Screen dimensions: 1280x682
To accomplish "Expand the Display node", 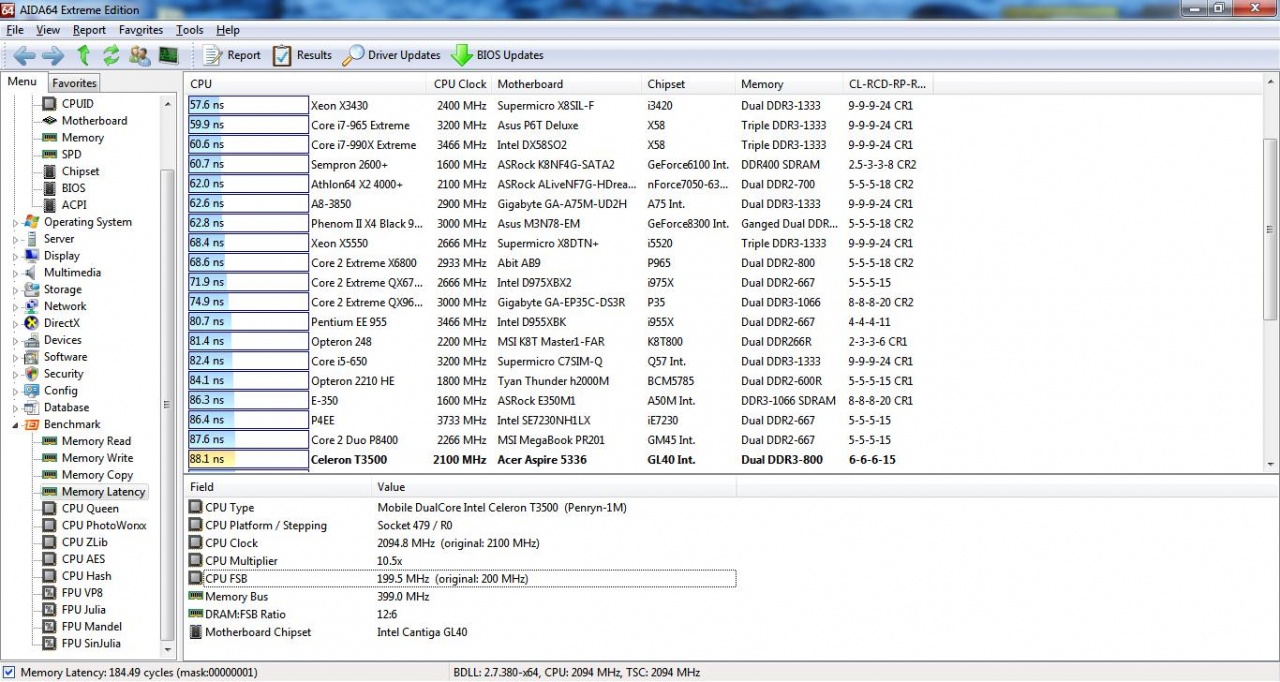I will tap(15, 256).
